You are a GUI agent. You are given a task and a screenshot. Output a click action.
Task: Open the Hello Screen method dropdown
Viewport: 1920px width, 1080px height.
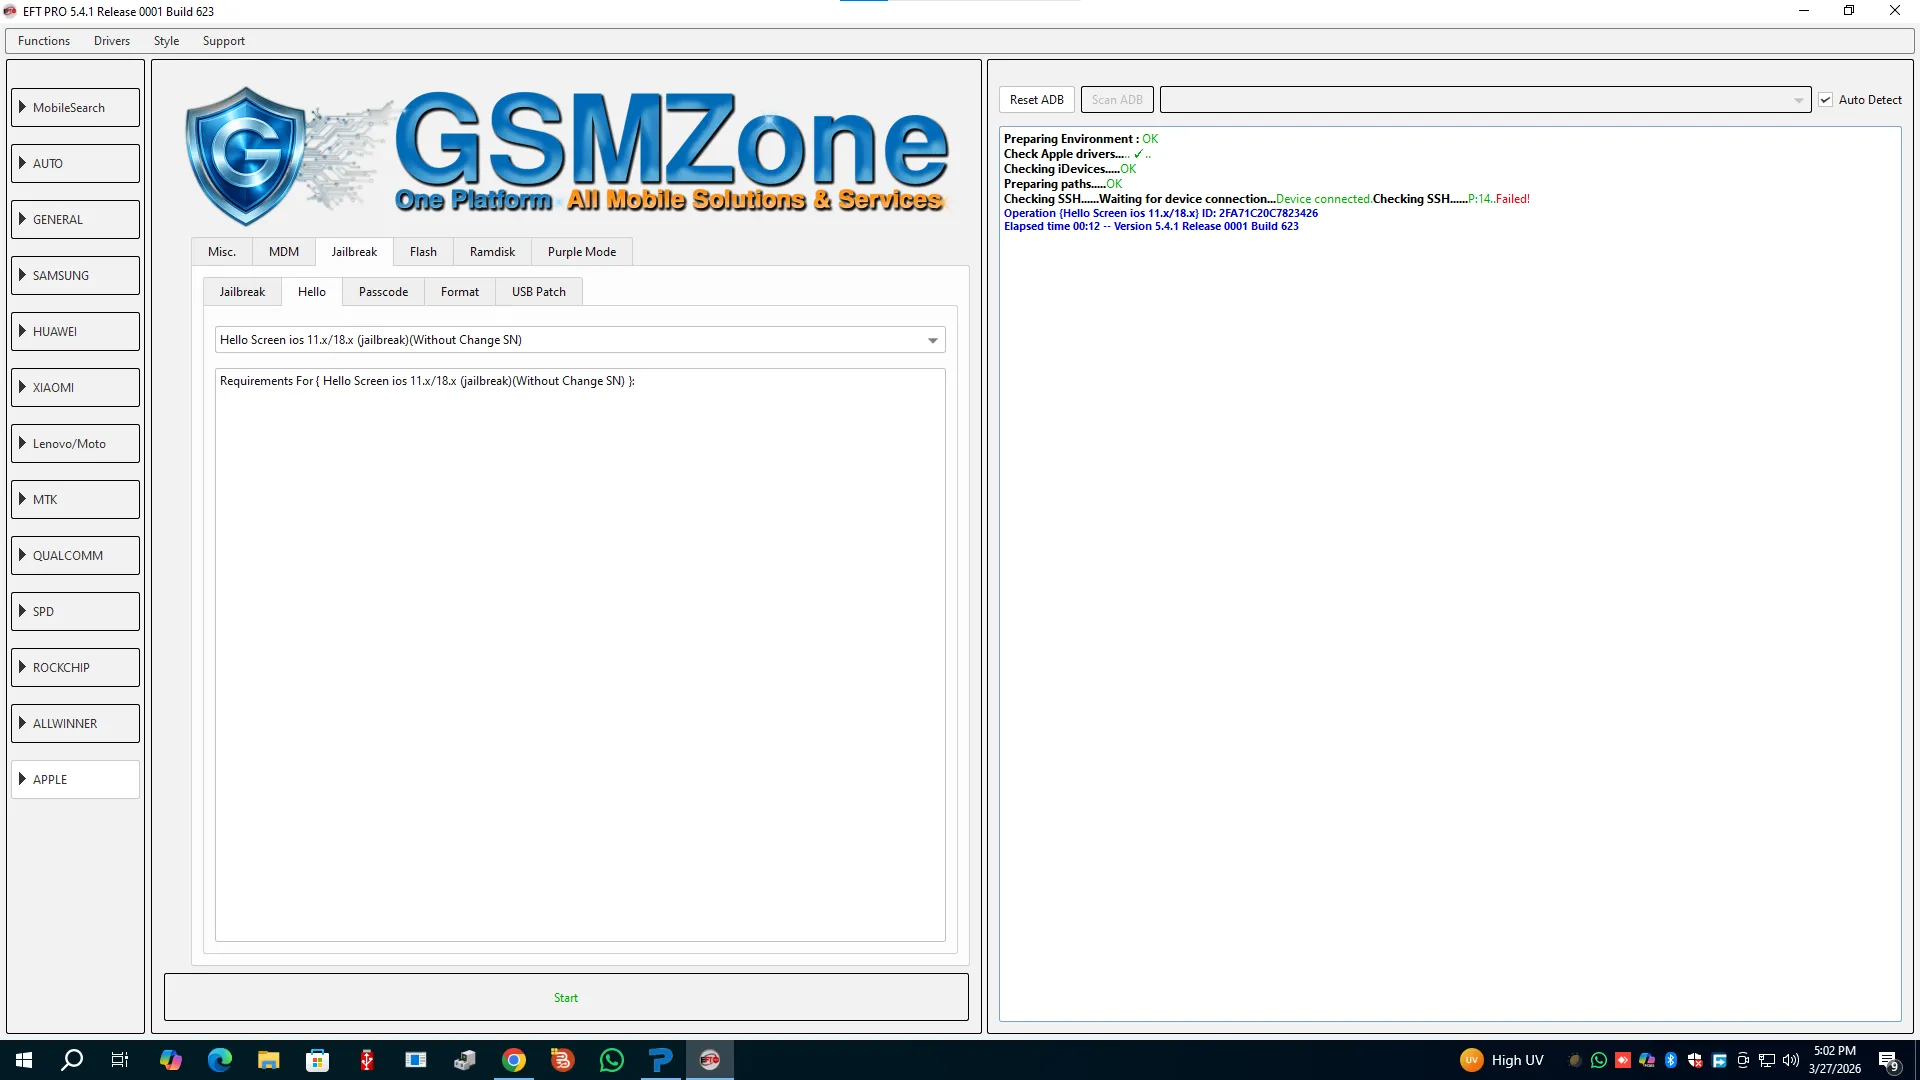tap(932, 340)
